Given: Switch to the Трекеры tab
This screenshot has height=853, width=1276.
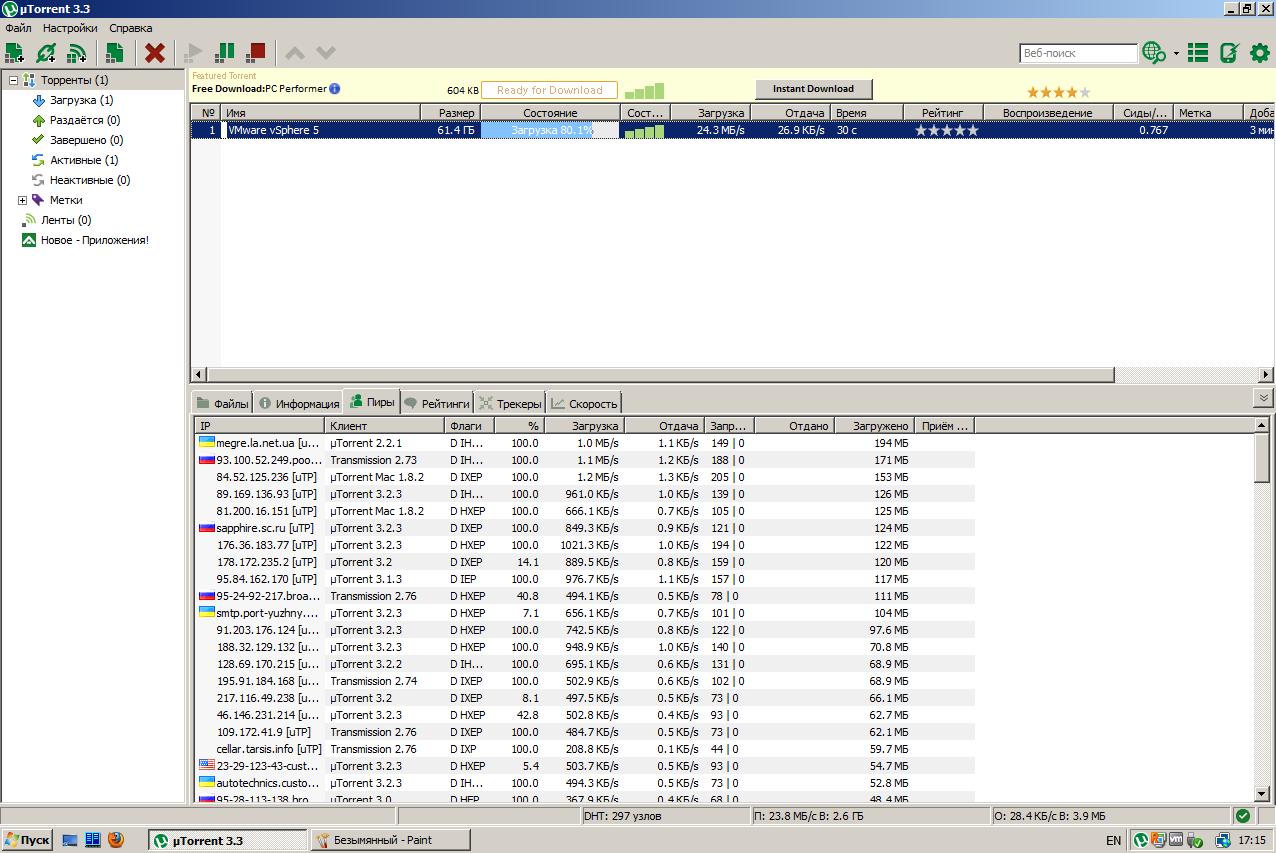Looking at the screenshot, I should tap(510, 404).
